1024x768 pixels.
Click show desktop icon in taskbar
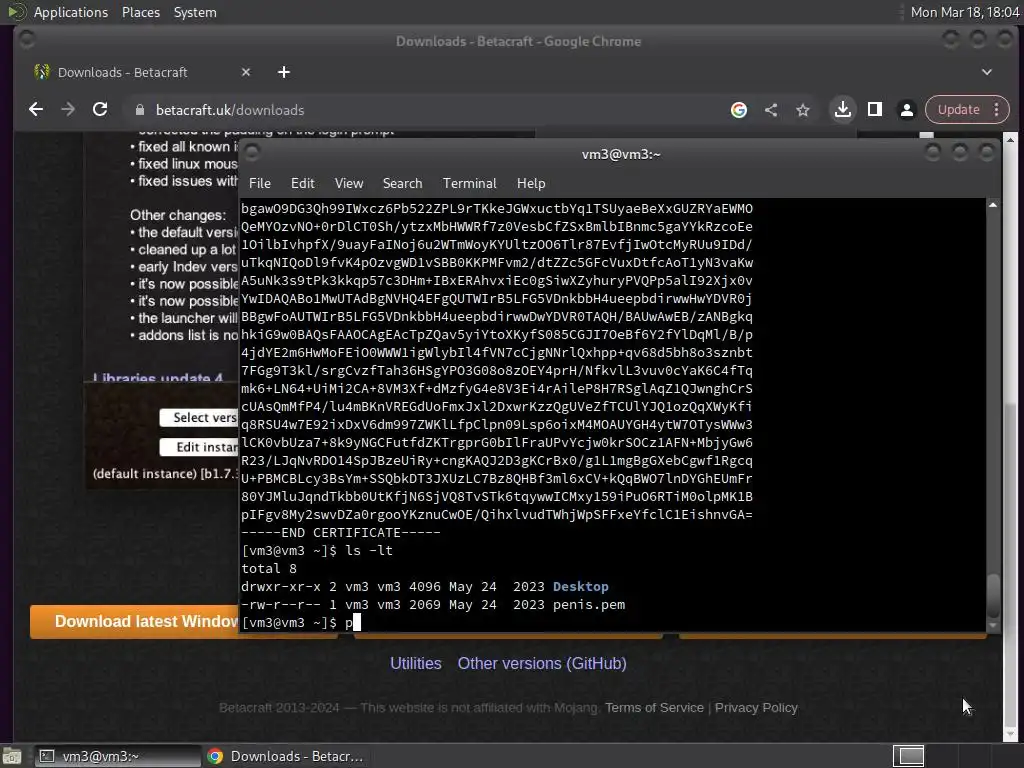coord(12,756)
